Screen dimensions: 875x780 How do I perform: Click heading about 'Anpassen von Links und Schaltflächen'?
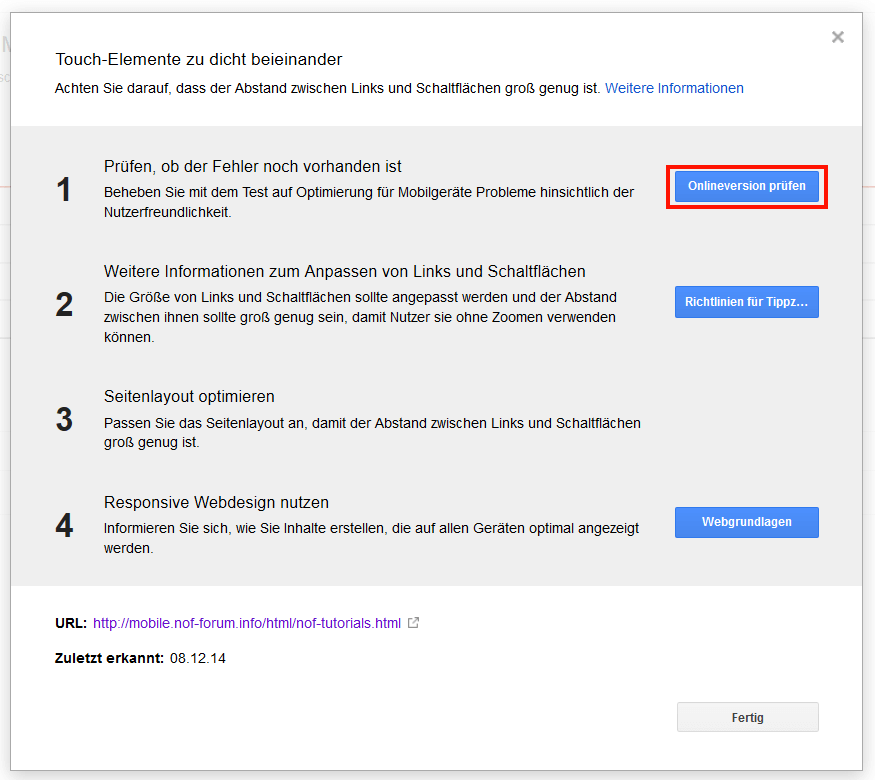[x=344, y=271]
